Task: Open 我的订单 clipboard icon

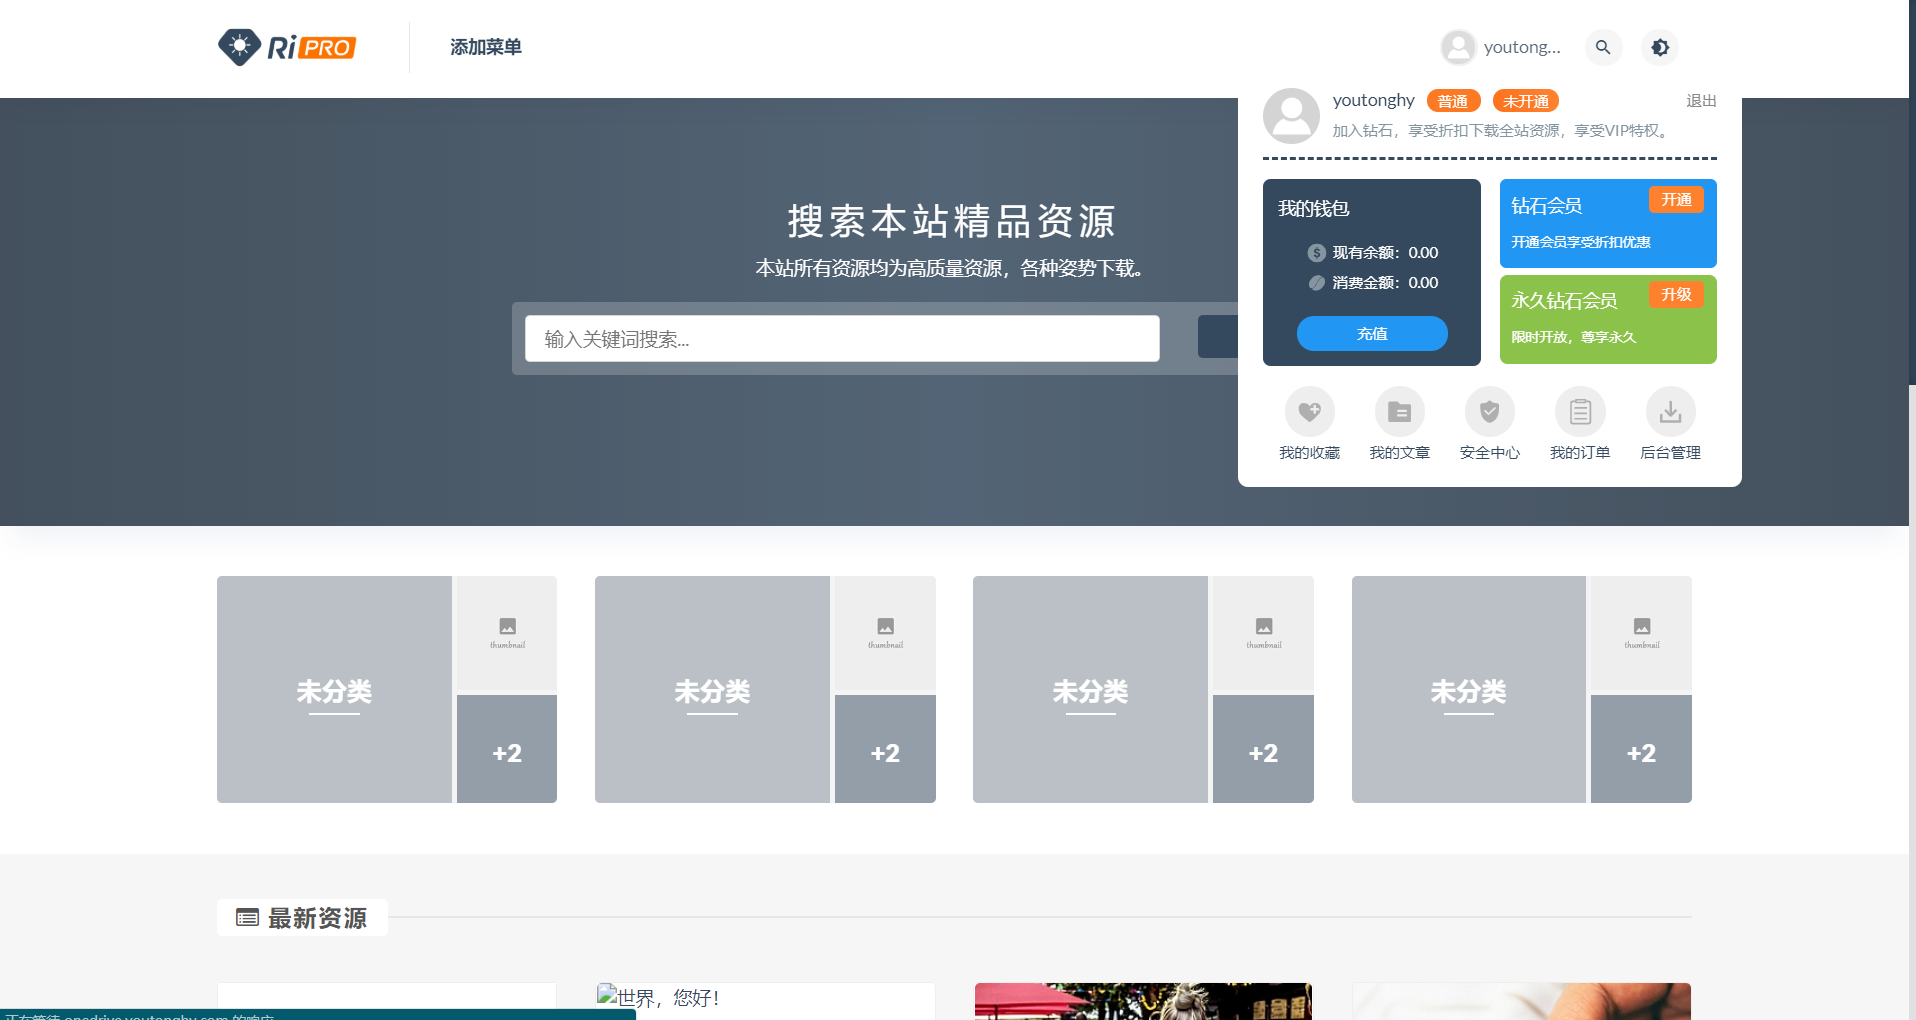Action: (1580, 412)
